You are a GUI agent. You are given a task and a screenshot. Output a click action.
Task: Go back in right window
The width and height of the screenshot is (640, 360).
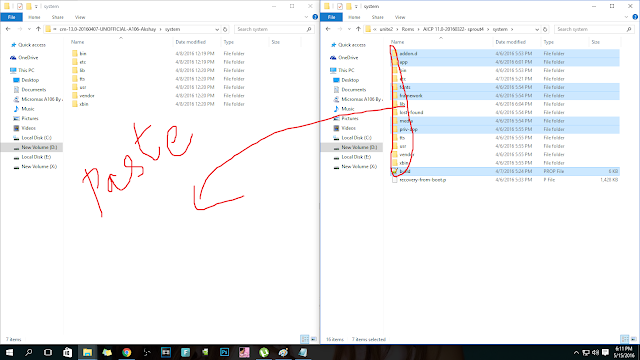(328, 29)
